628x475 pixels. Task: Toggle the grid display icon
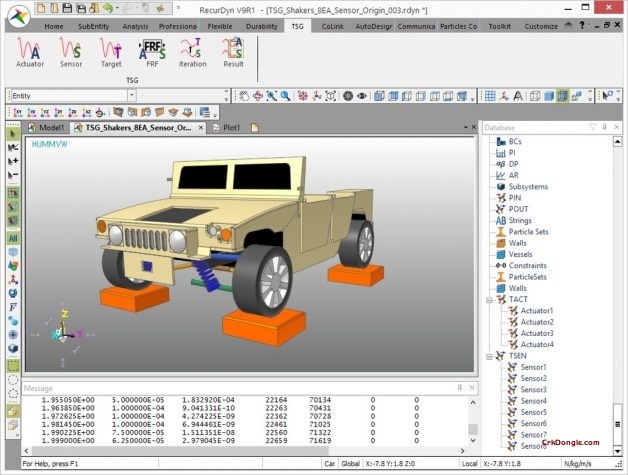(x=490, y=96)
